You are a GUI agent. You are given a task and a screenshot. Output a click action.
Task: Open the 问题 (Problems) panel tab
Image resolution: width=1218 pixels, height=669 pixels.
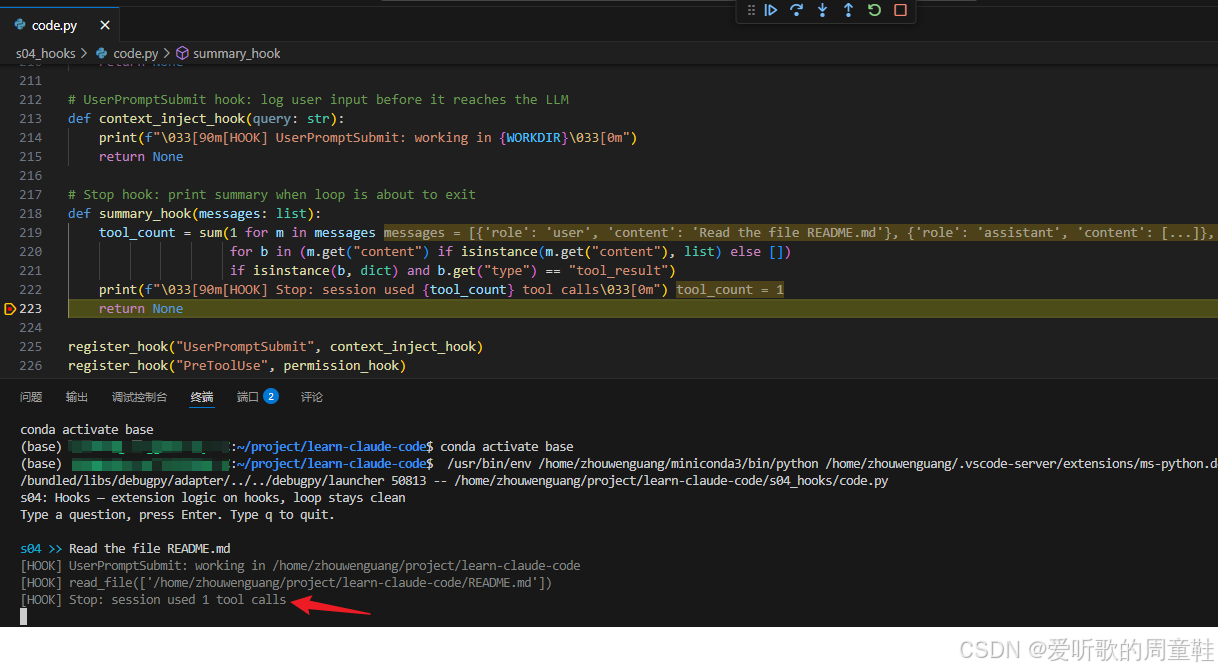pos(31,397)
